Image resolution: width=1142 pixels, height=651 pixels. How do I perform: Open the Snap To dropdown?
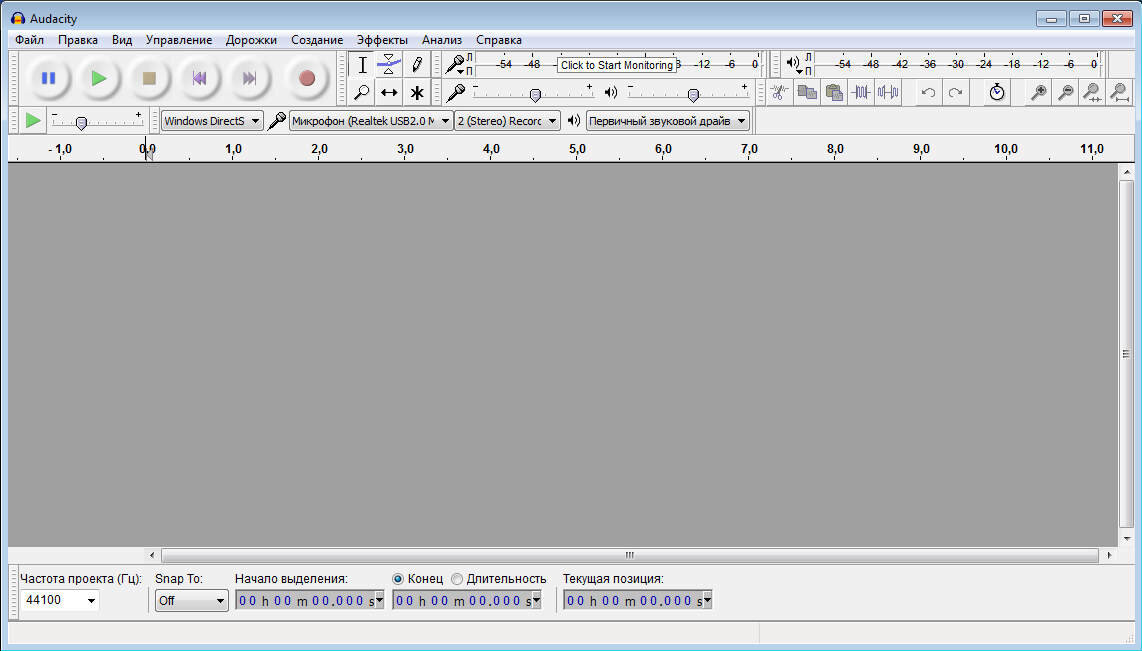coord(190,600)
